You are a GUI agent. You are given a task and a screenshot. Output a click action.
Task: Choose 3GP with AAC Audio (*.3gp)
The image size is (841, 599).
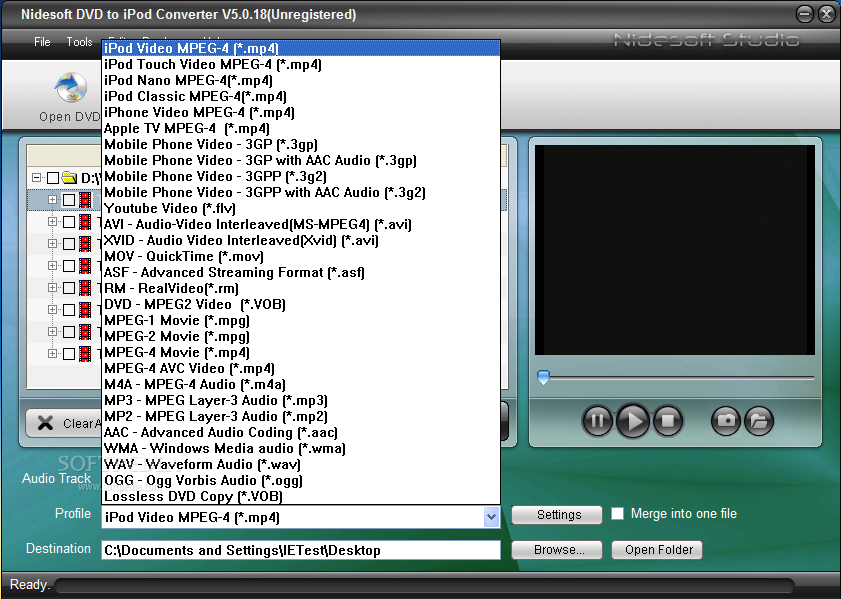click(x=301, y=160)
